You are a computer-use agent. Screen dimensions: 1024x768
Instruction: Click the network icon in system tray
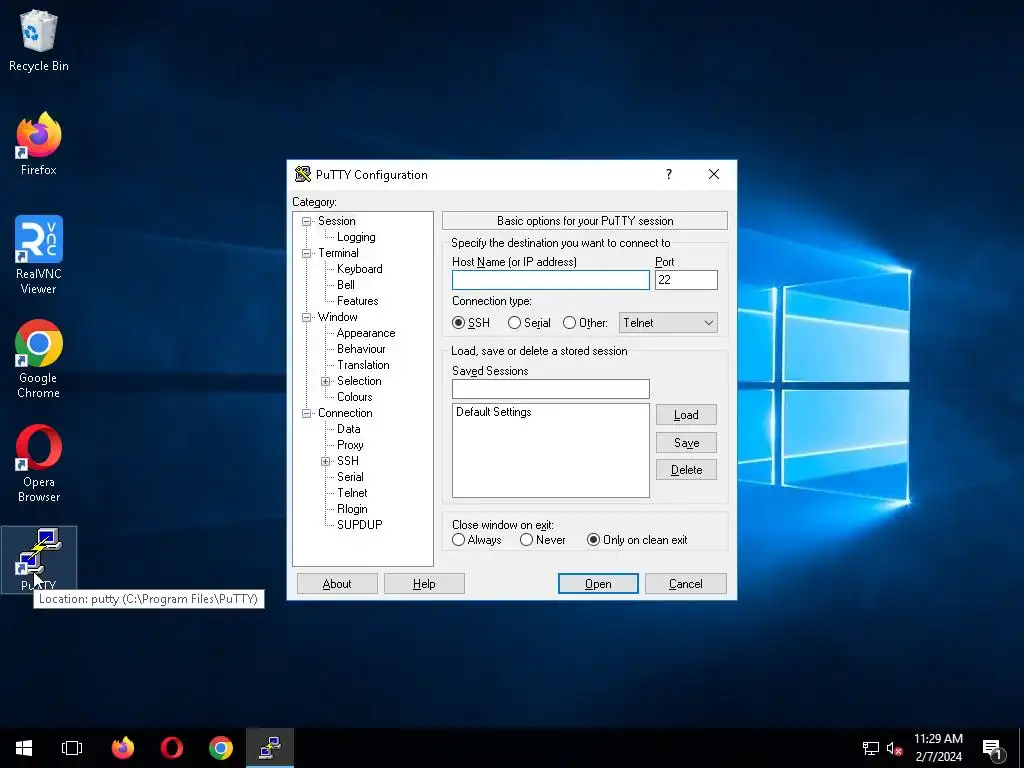871,748
